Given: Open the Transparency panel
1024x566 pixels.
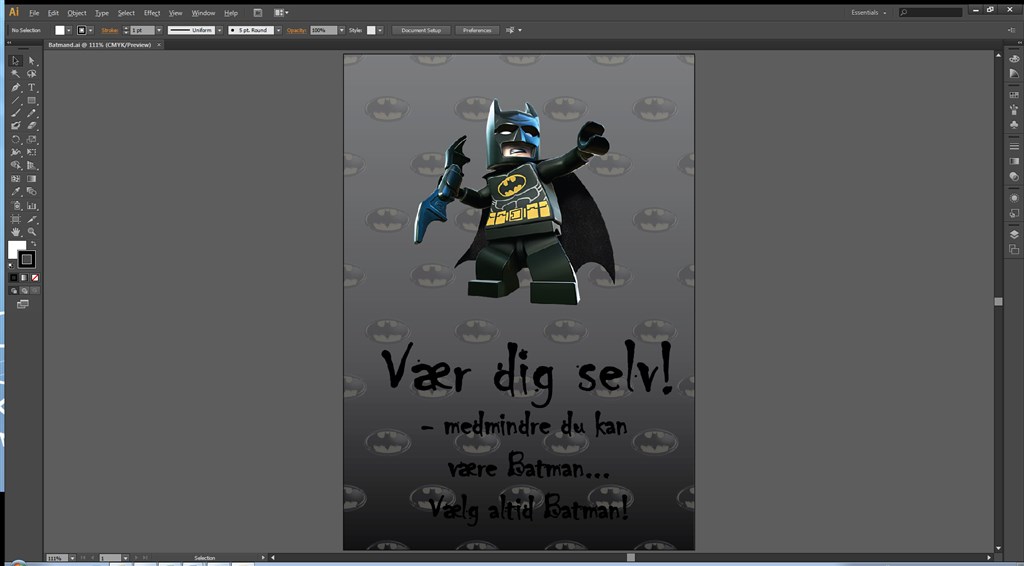Looking at the screenshot, I should click(1014, 176).
